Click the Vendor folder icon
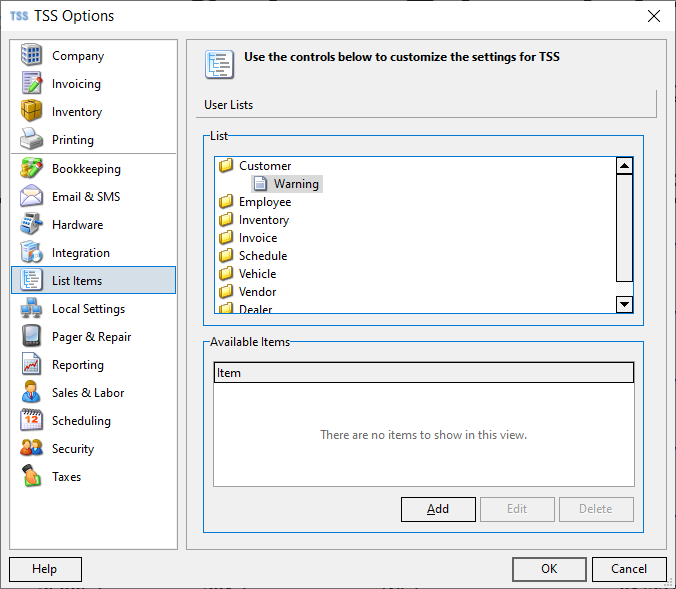The height and width of the screenshot is (589, 676). pos(226,291)
